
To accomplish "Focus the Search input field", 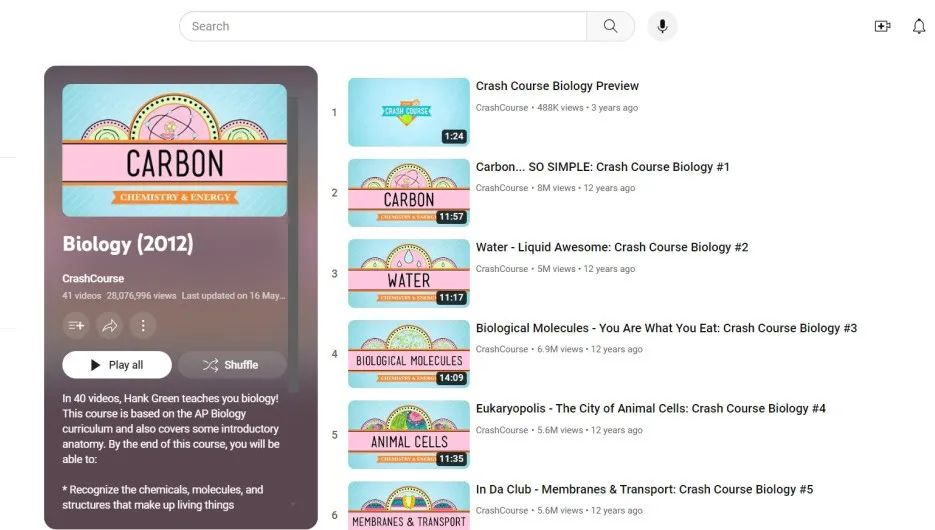I will (383, 26).
